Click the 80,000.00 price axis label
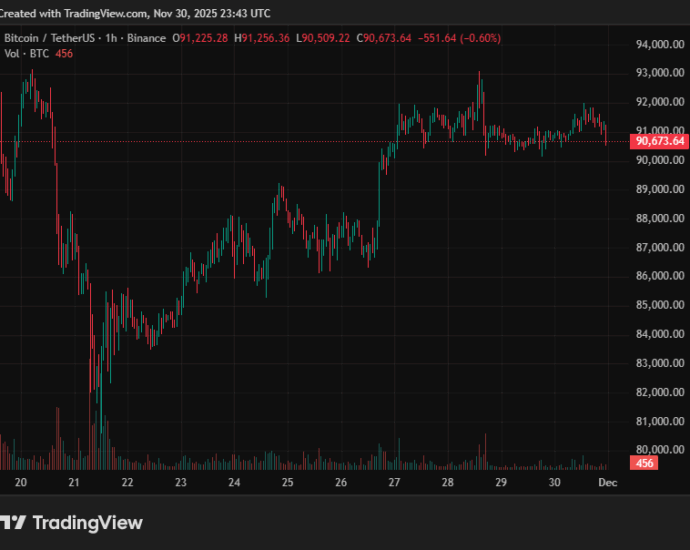 tap(659, 450)
